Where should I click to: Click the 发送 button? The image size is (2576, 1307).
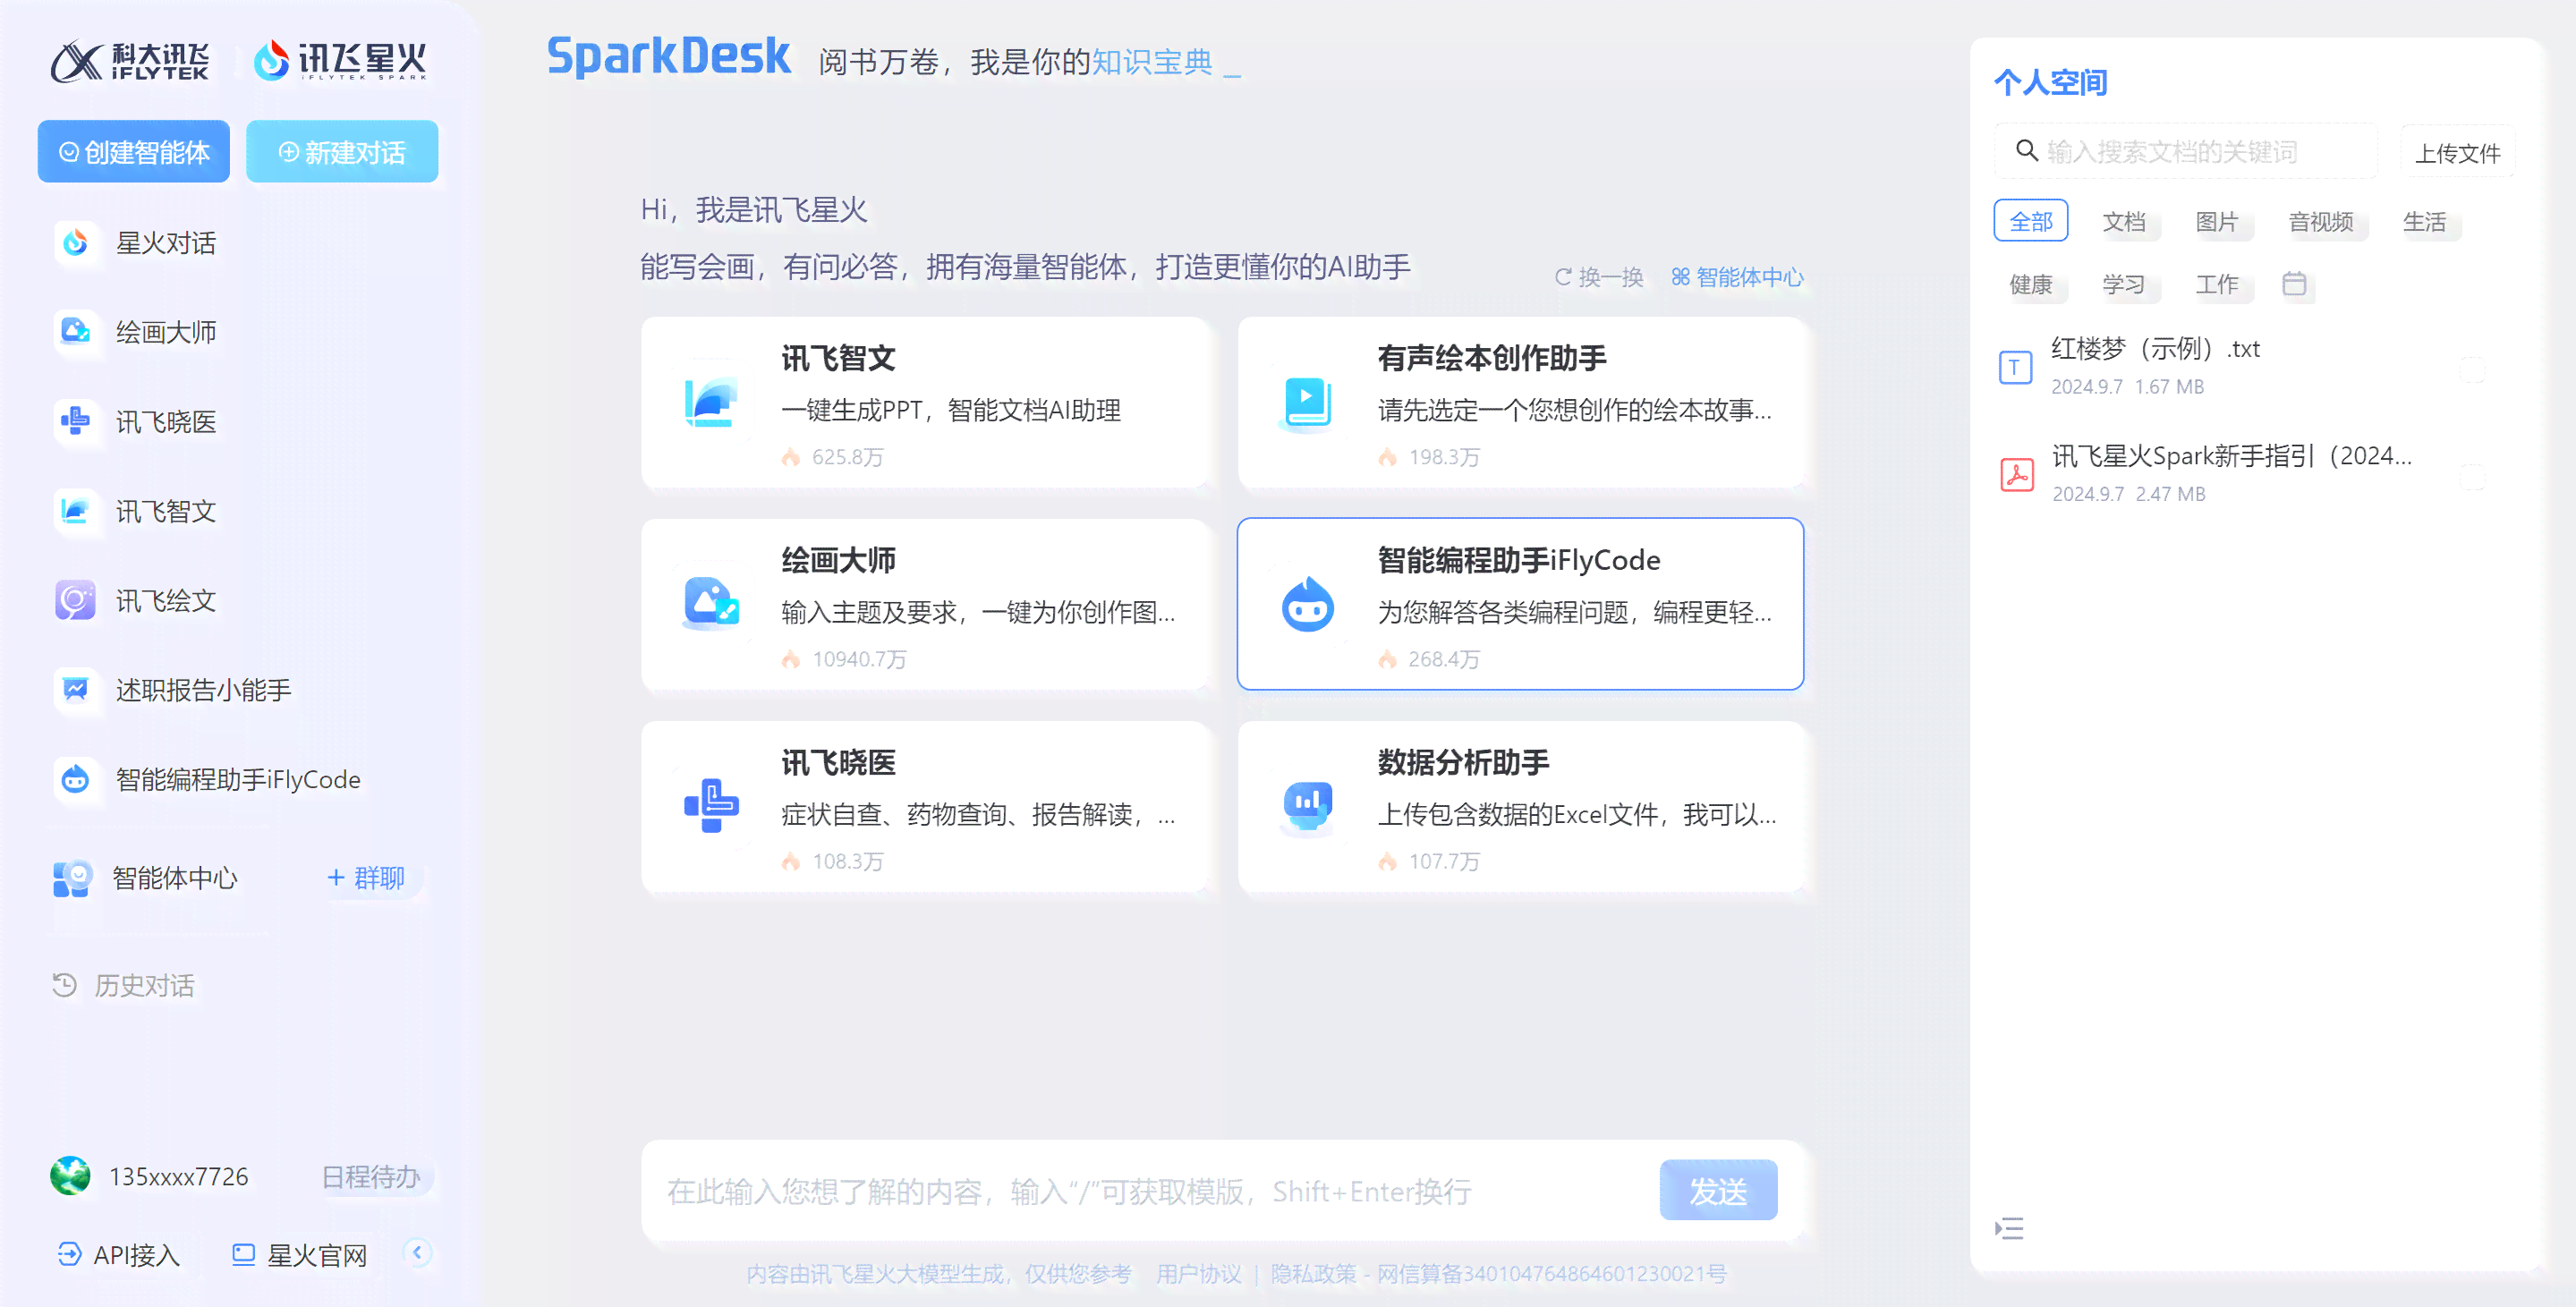[x=1718, y=1190]
